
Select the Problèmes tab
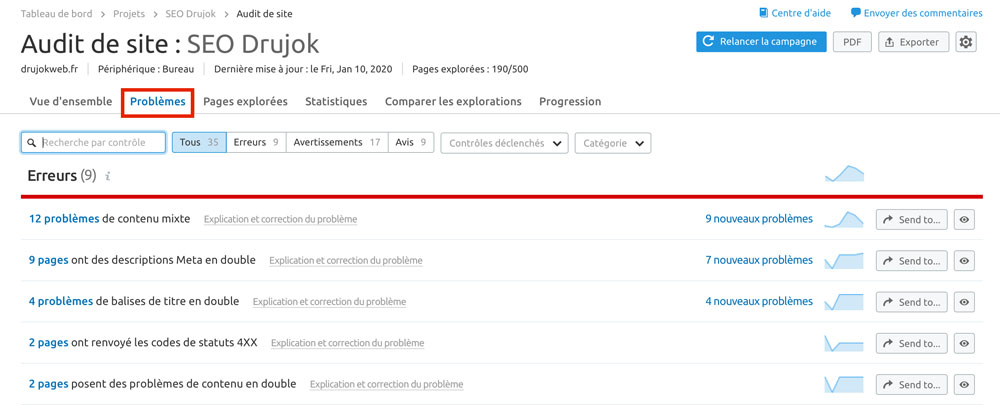[158, 101]
